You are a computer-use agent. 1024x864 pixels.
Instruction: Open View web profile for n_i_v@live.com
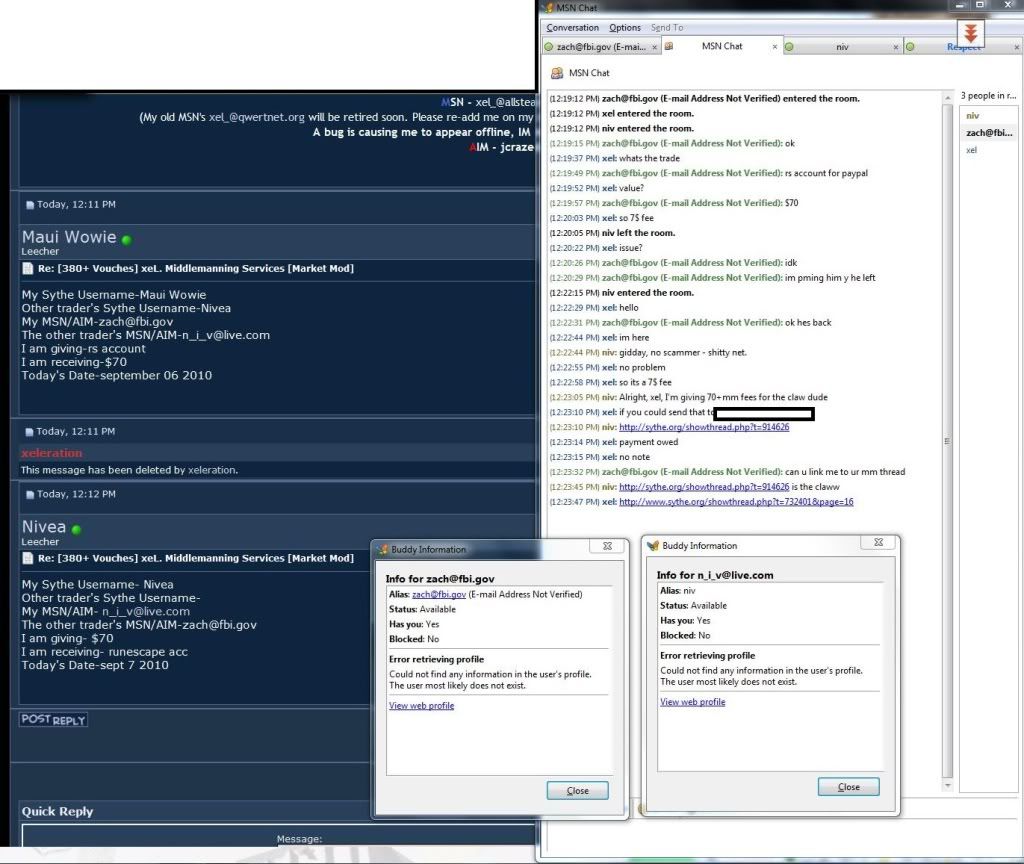[692, 702]
